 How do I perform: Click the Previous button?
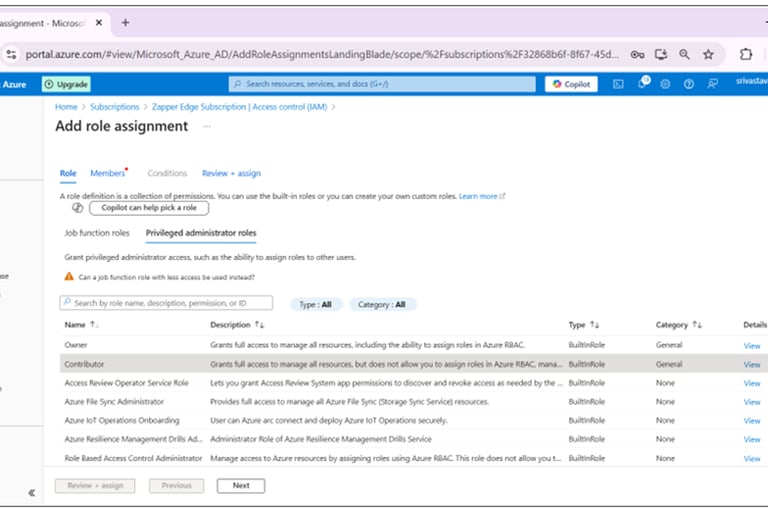coord(176,486)
